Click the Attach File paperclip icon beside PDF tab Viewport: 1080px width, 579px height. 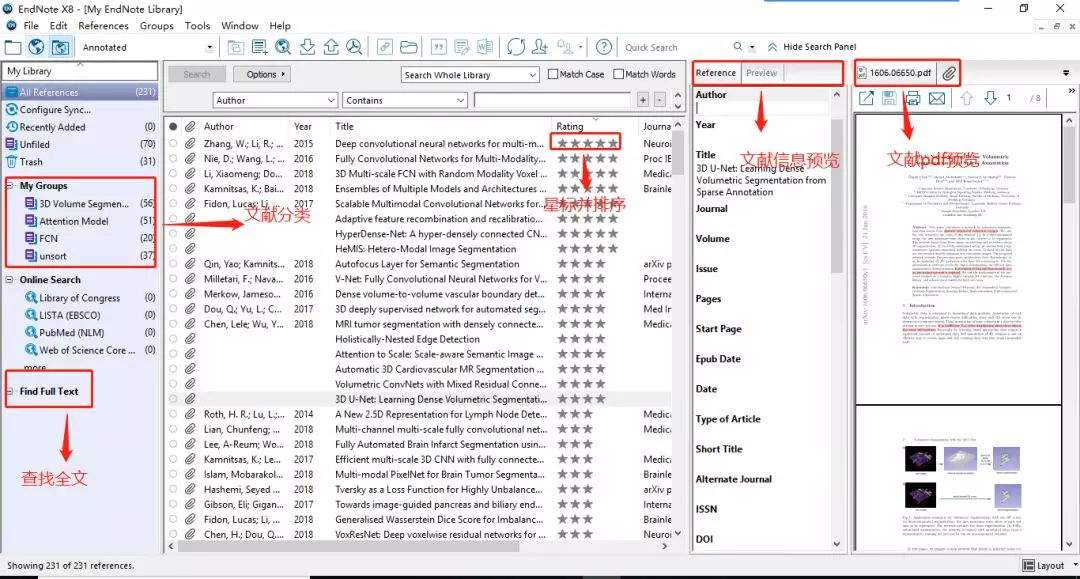(949, 73)
